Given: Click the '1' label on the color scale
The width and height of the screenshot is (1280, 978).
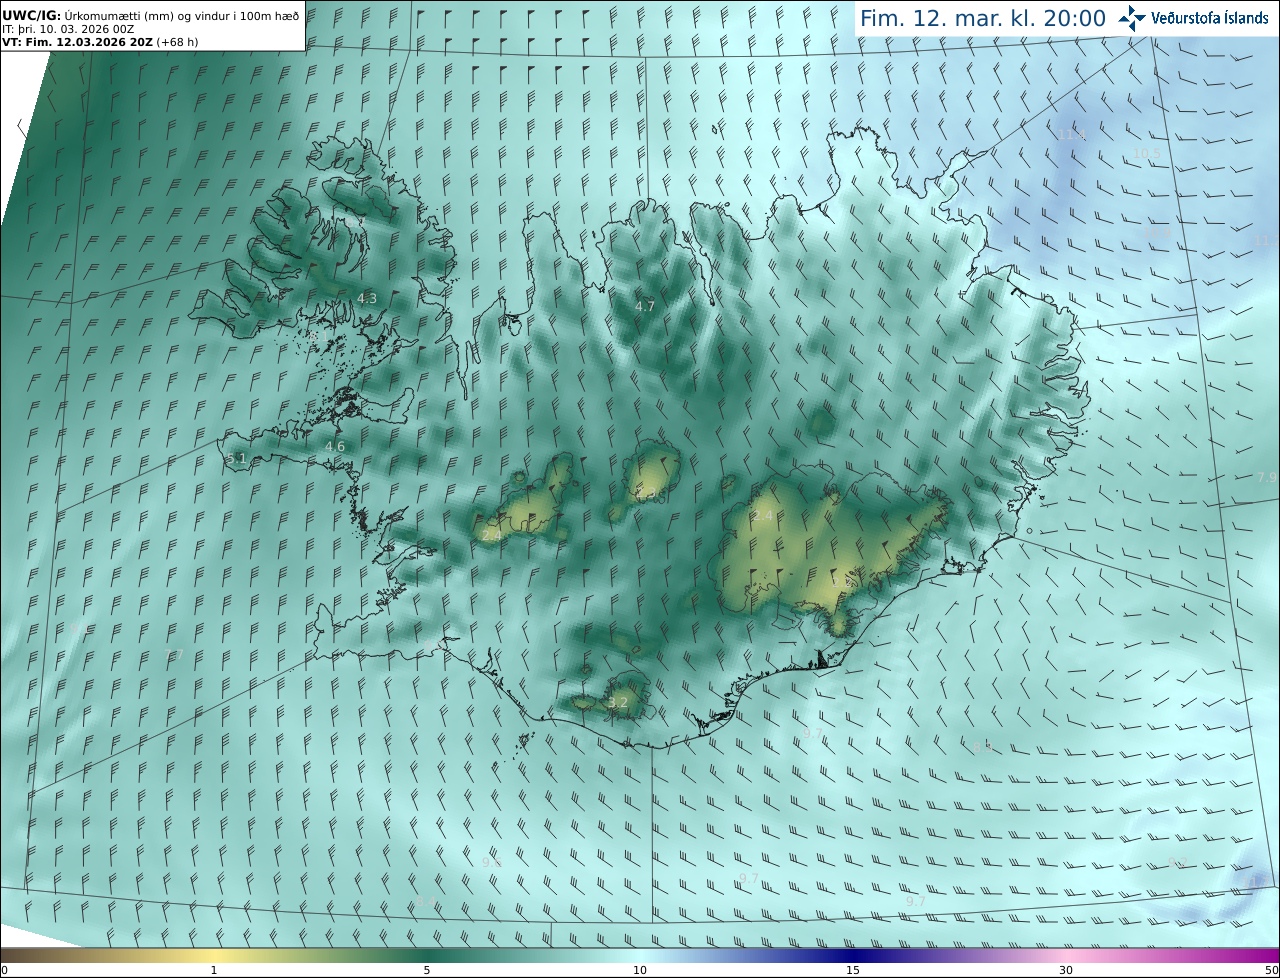Looking at the screenshot, I should [214, 970].
